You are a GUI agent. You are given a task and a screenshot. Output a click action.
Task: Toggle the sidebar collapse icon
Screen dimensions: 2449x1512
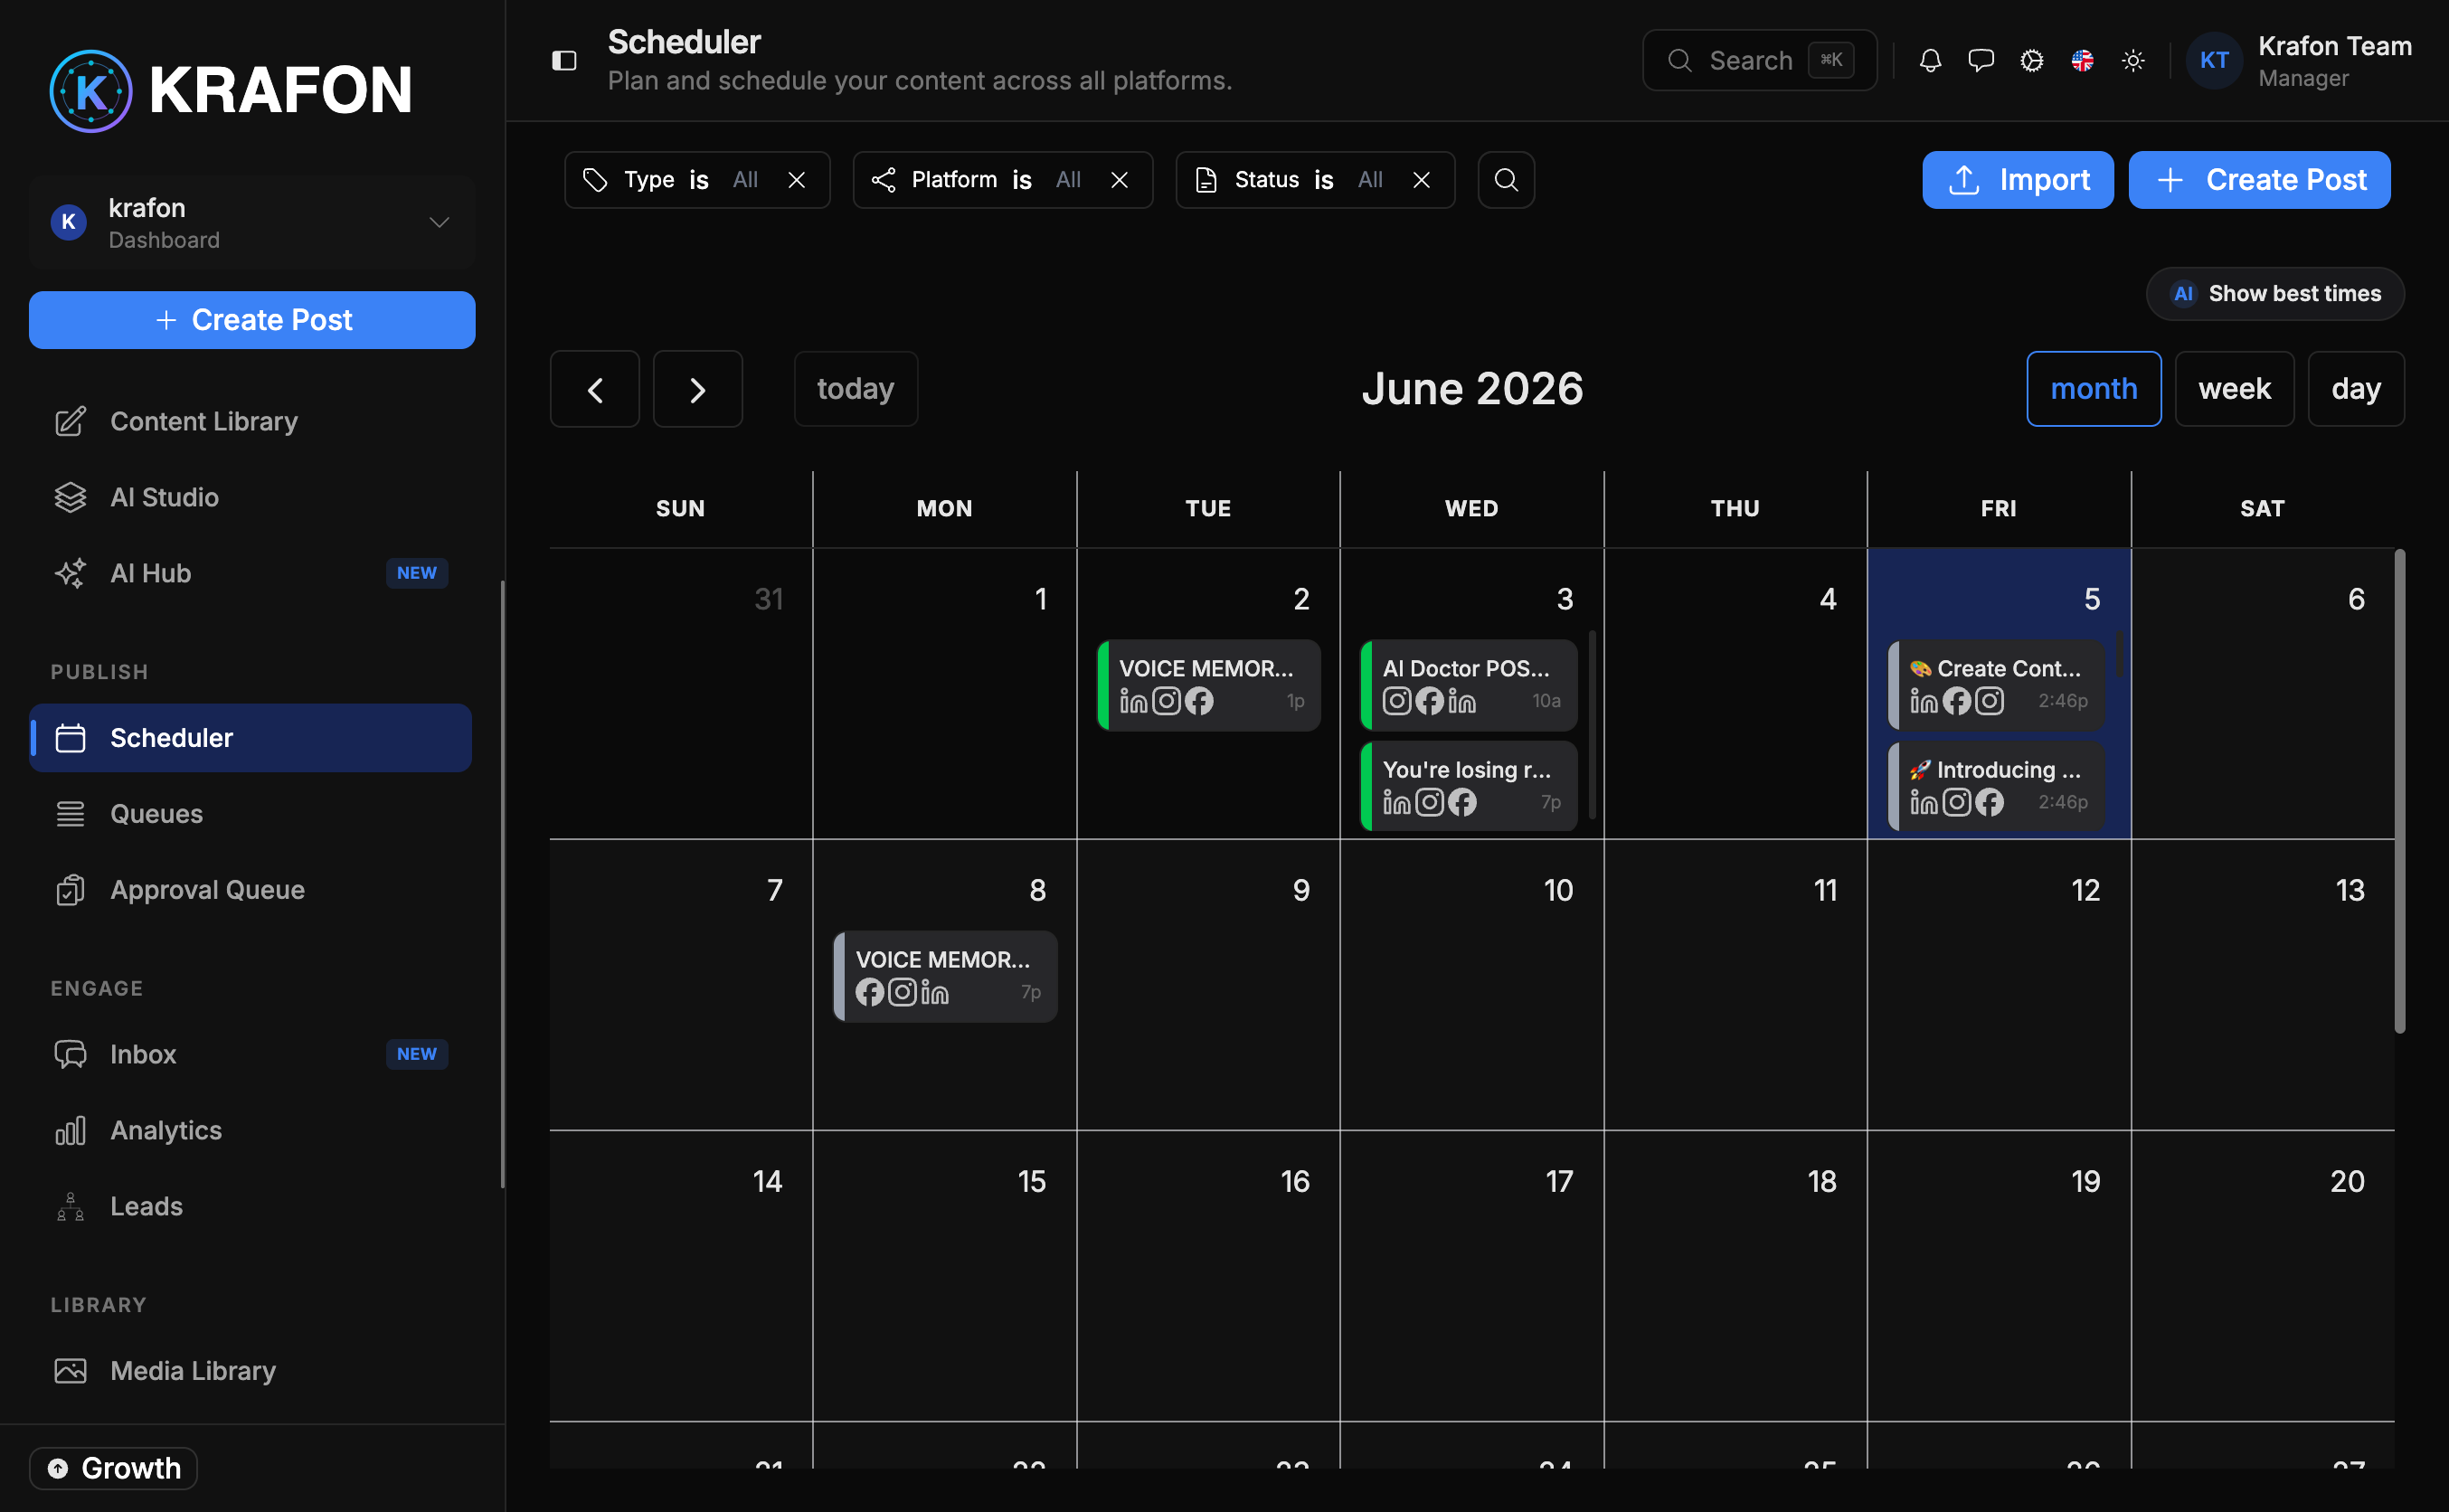pos(564,61)
